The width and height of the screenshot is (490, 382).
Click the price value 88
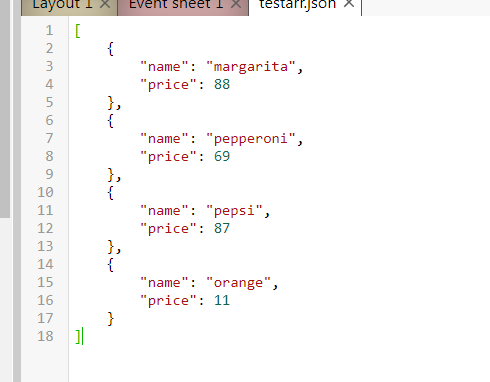point(222,84)
